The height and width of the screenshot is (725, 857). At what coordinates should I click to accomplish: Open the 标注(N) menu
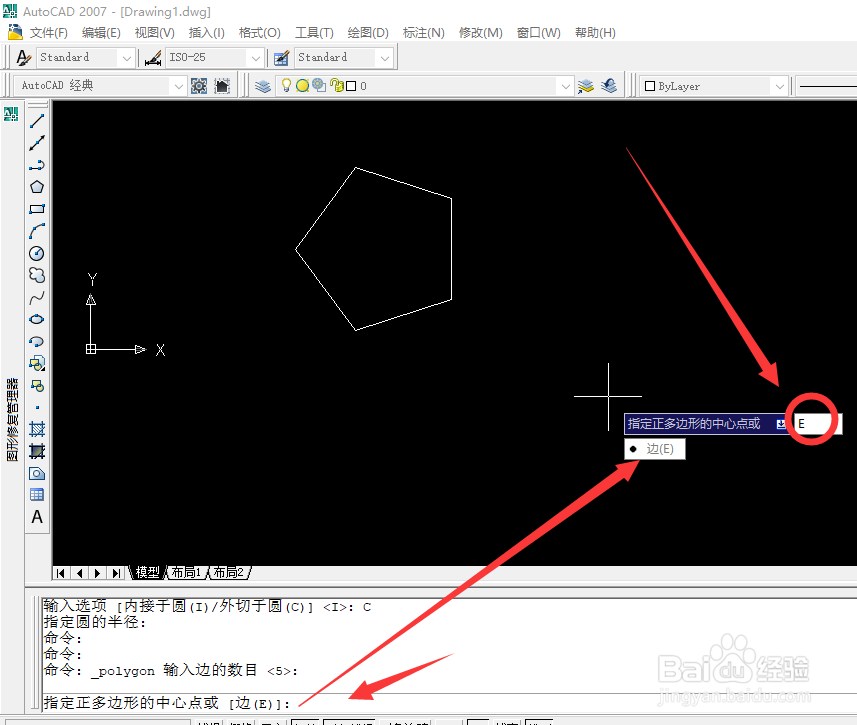pos(424,33)
